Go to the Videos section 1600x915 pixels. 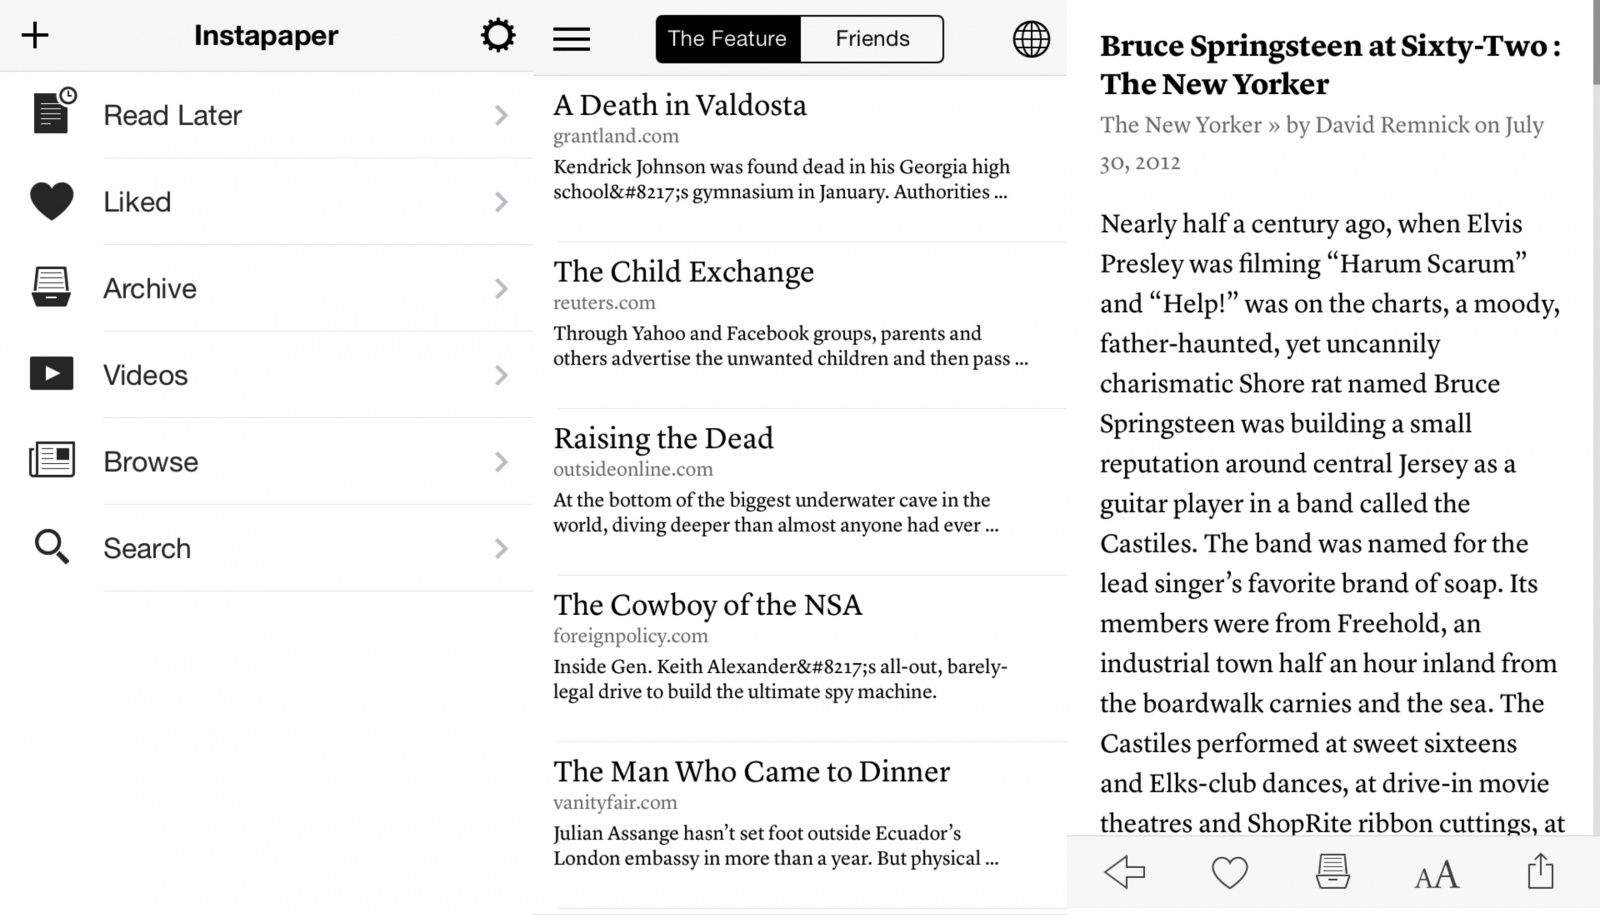[145, 375]
